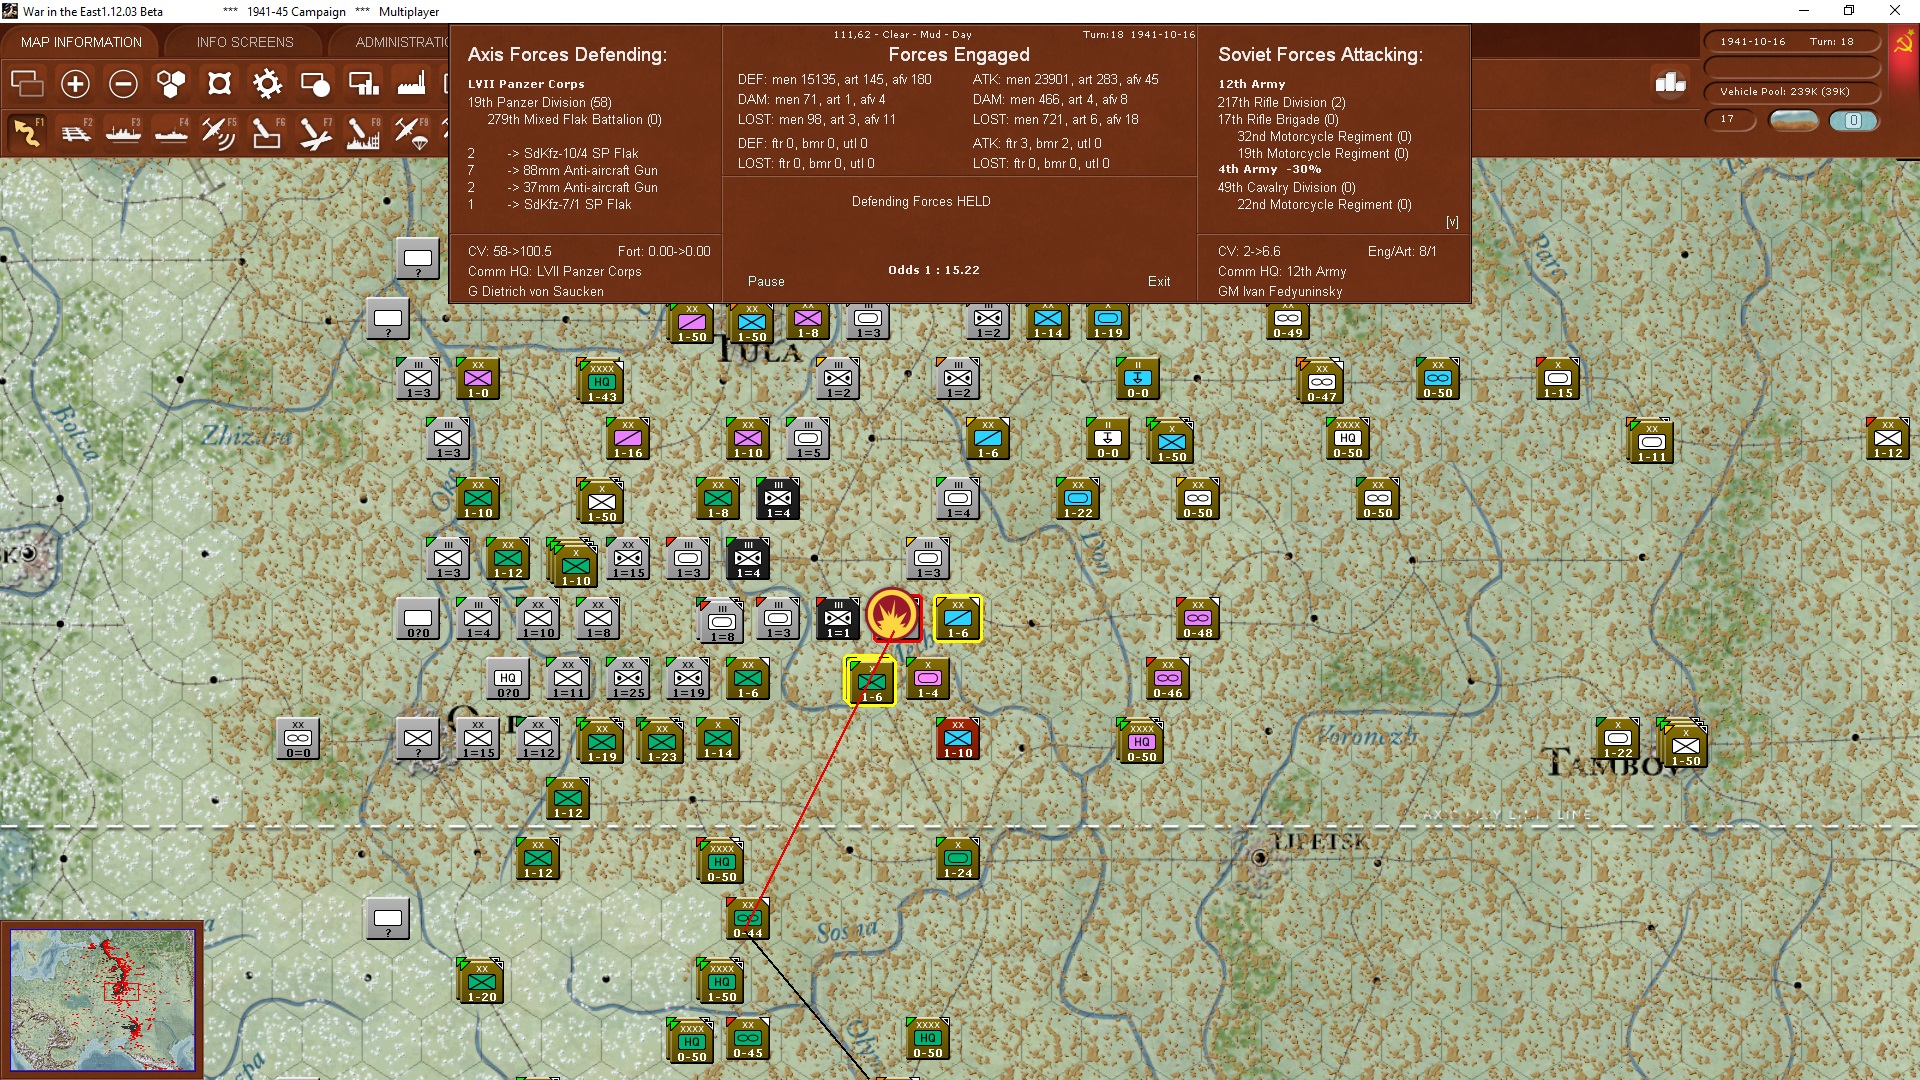Select the 0-49 unit counter
Image resolution: width=1920 pixels, height=1080 pixels.
(1288, 321)
